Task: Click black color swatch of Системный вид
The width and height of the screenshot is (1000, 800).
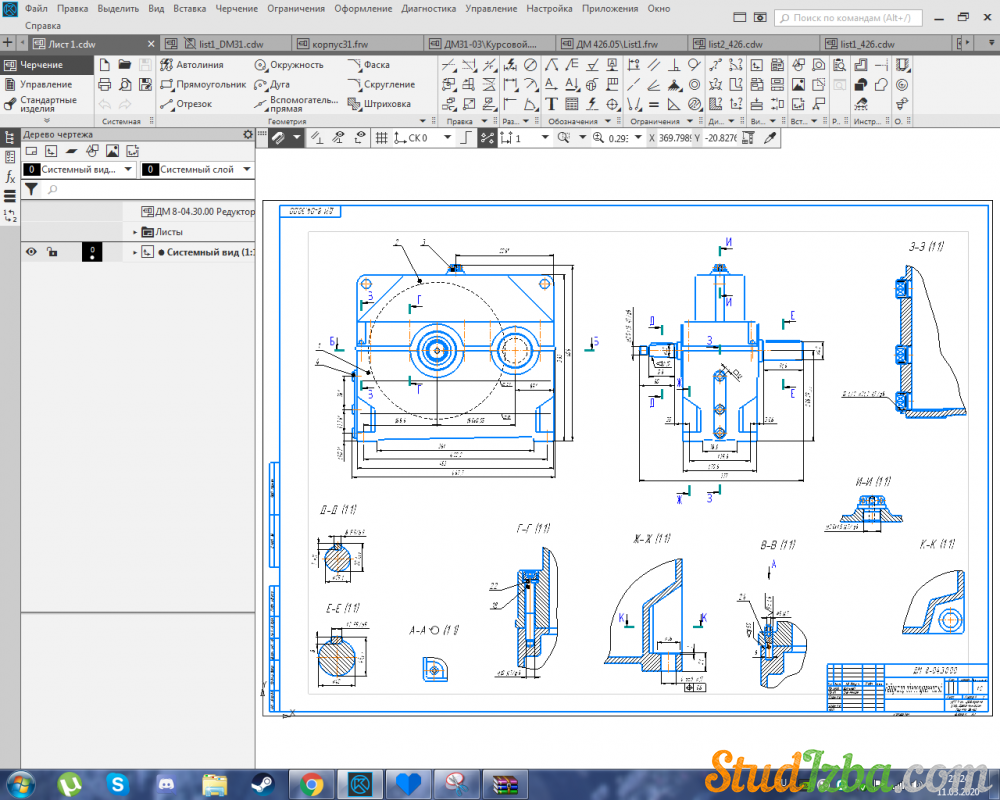Action: 92,252
